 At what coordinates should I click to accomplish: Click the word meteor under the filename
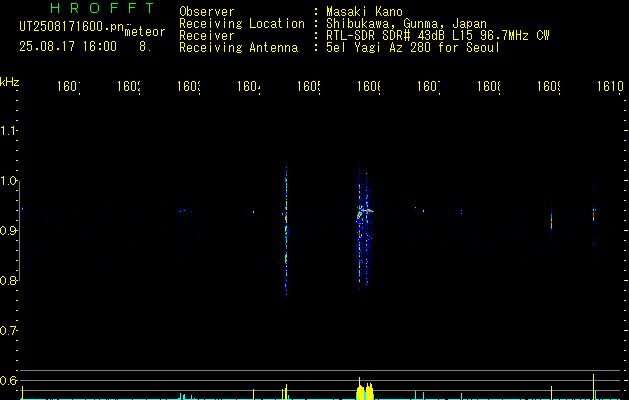click(x=145, y=32)
